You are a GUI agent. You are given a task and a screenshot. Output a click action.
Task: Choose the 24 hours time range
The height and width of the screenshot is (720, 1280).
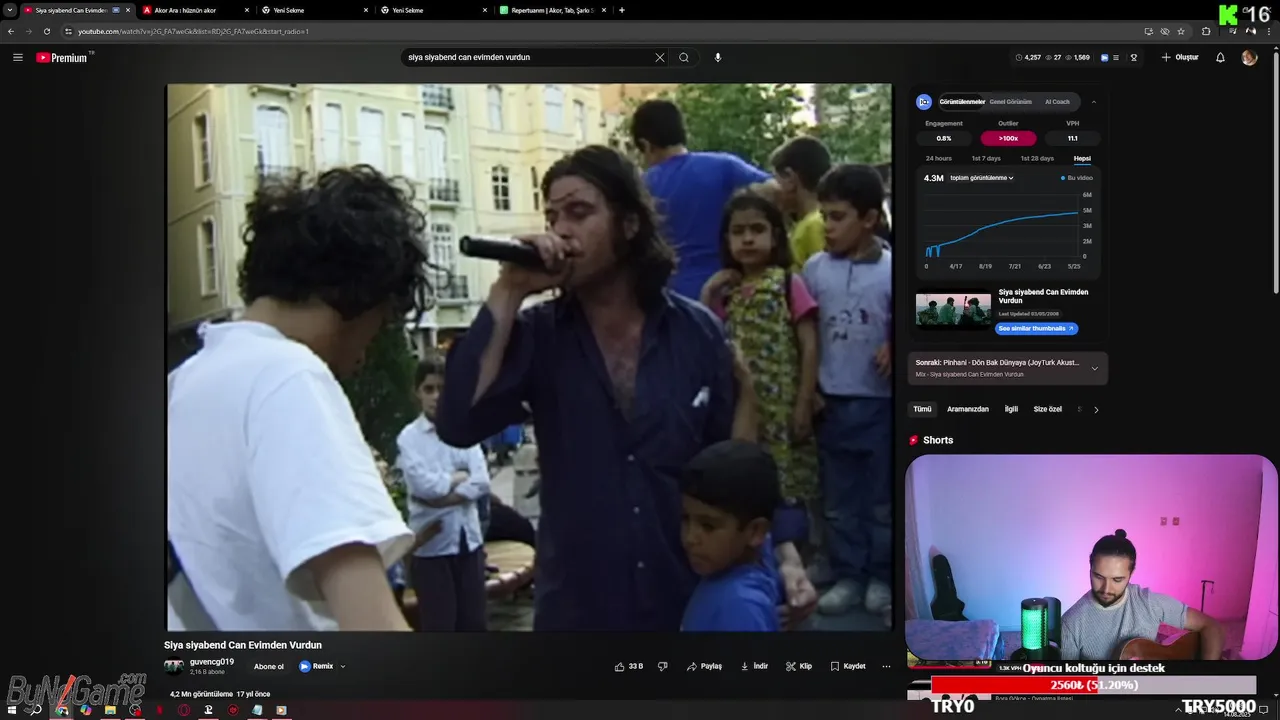click(x=939, y=158)
